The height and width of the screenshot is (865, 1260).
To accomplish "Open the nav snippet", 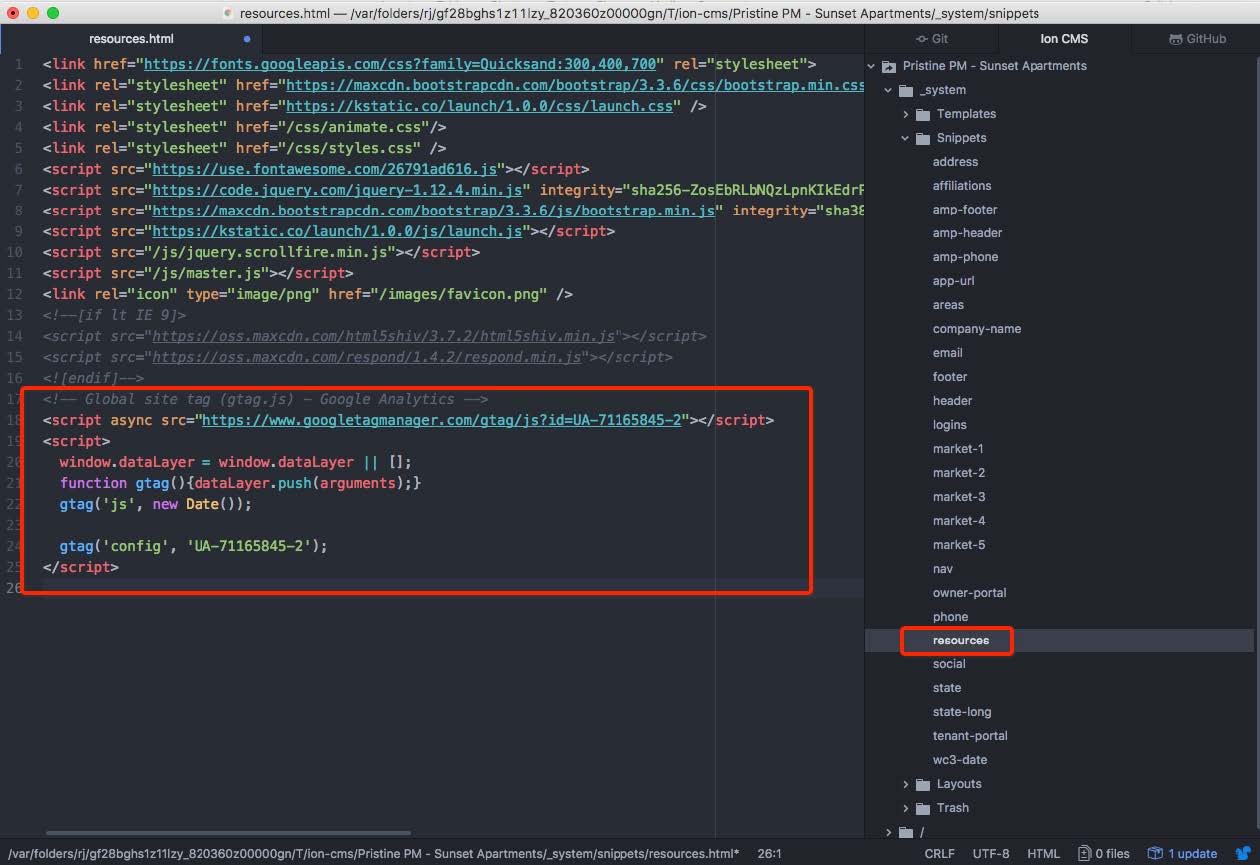I will pos(942,569).
